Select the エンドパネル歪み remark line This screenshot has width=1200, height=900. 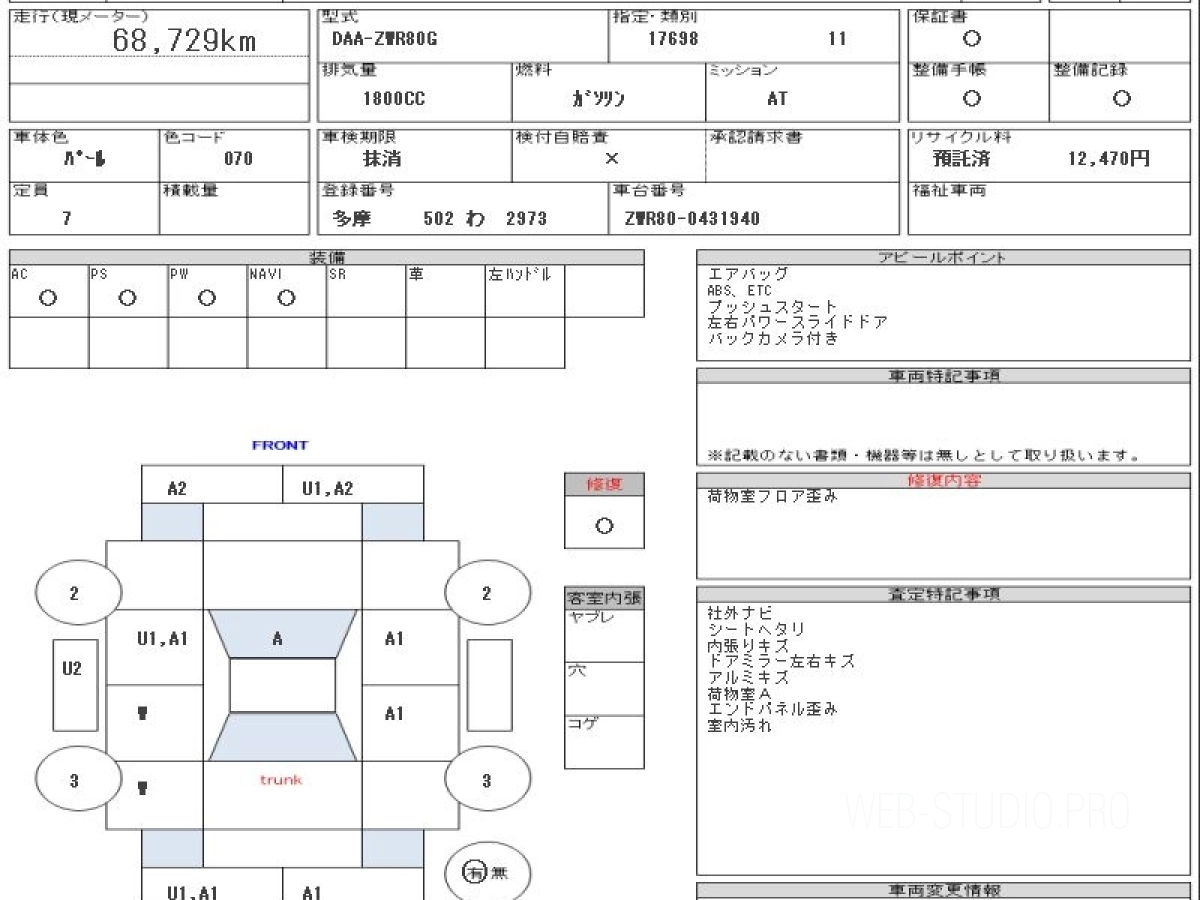click(x=772, y=709)
